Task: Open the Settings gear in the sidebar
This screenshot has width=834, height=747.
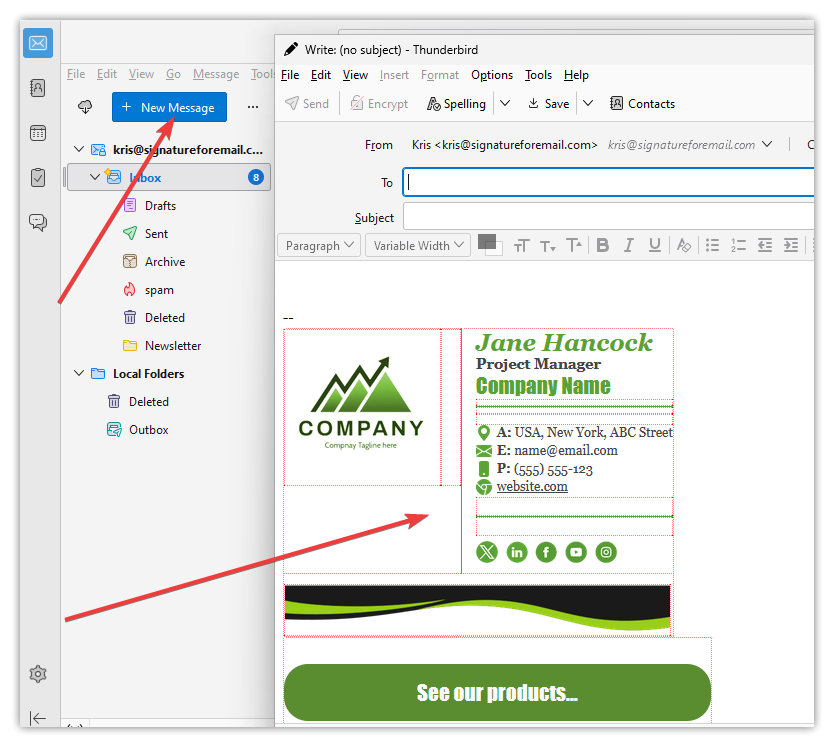Action: pyautogui.click(x=38, y=674)
